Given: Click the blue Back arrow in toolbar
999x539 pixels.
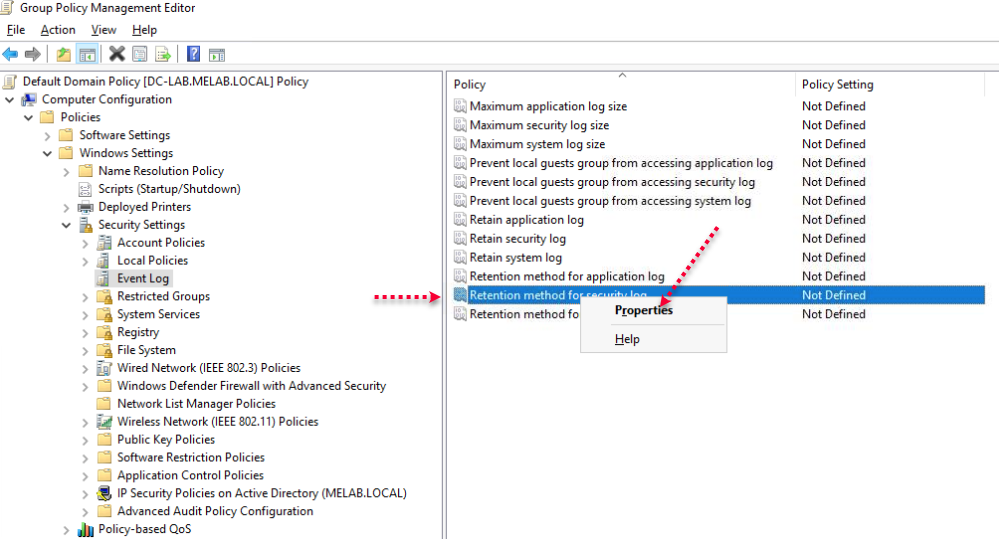Looking at the screenshot, I should pyautogui.click(x=10, y=54).
